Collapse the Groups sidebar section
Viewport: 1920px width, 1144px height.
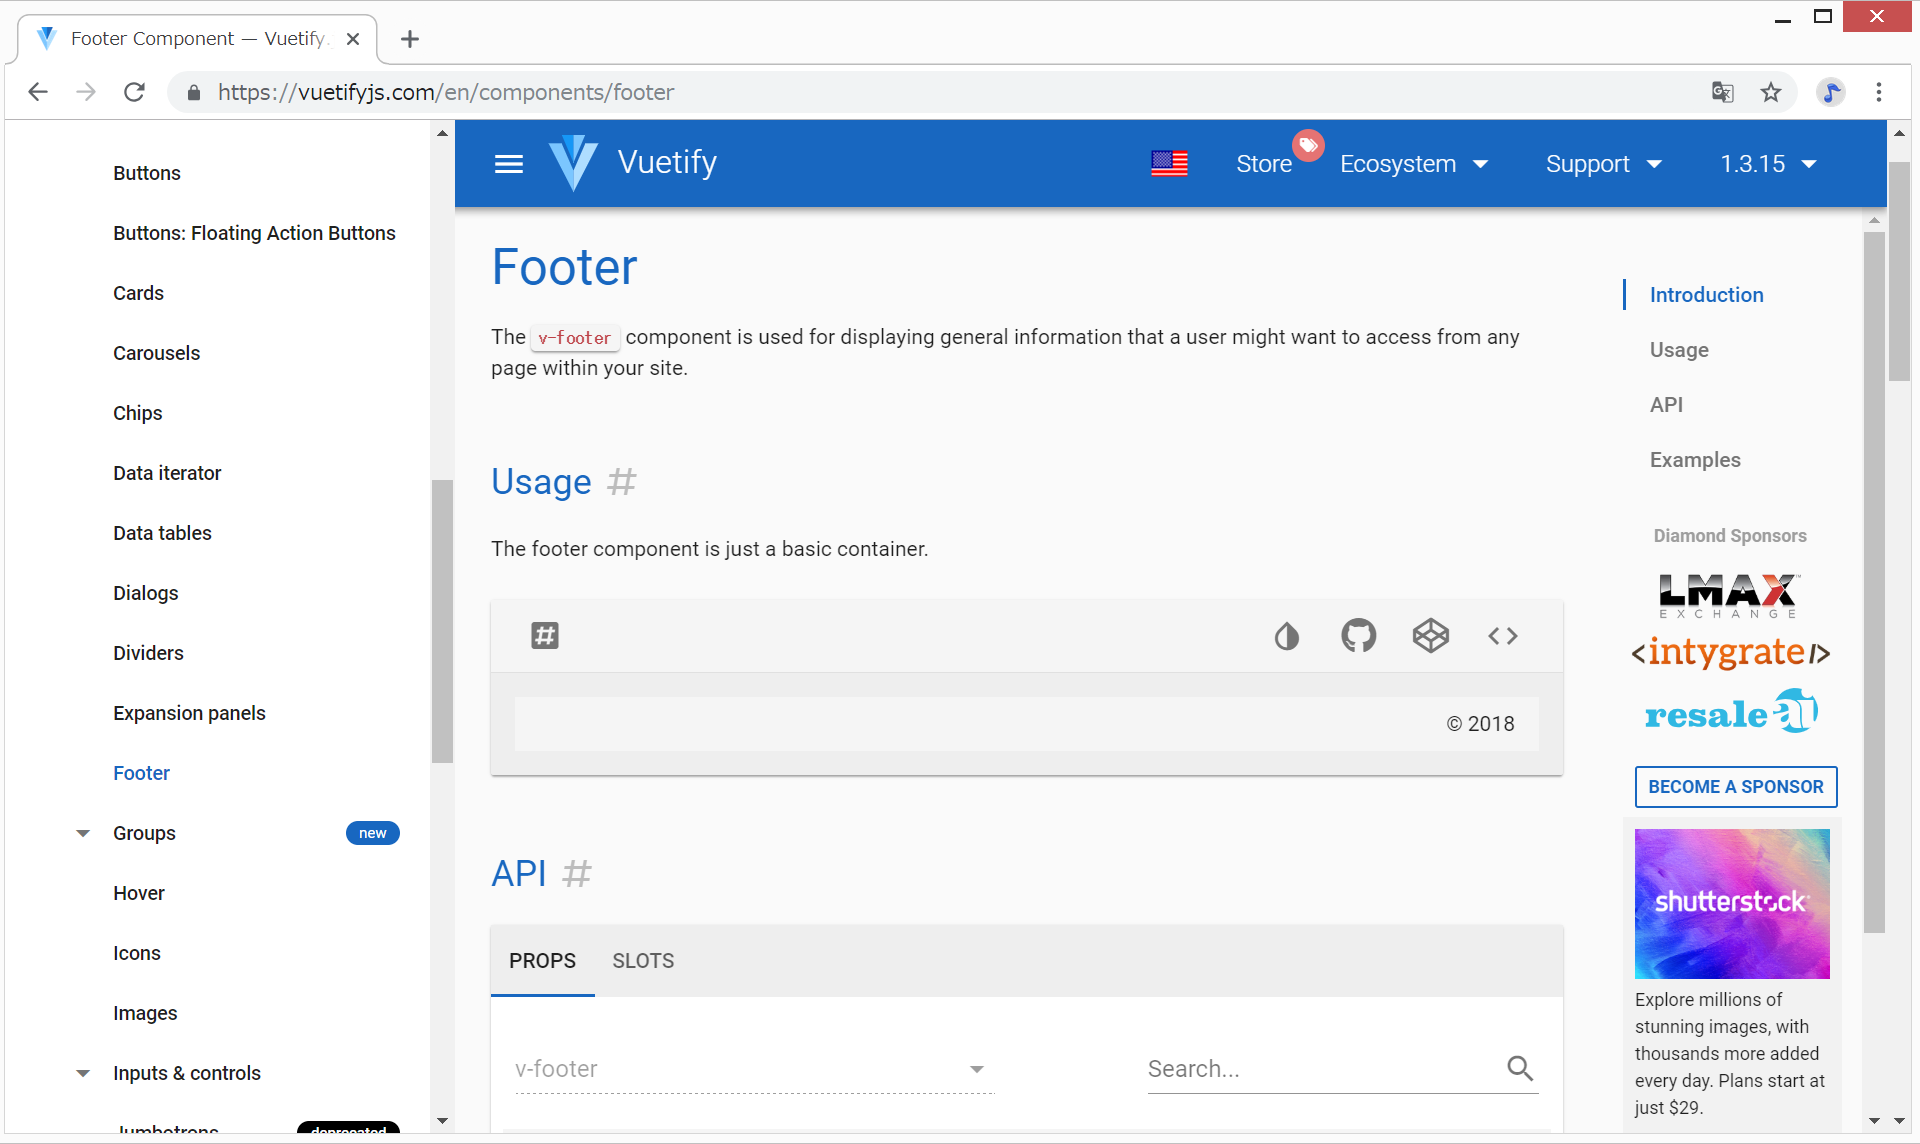click(x=83, y=833)
